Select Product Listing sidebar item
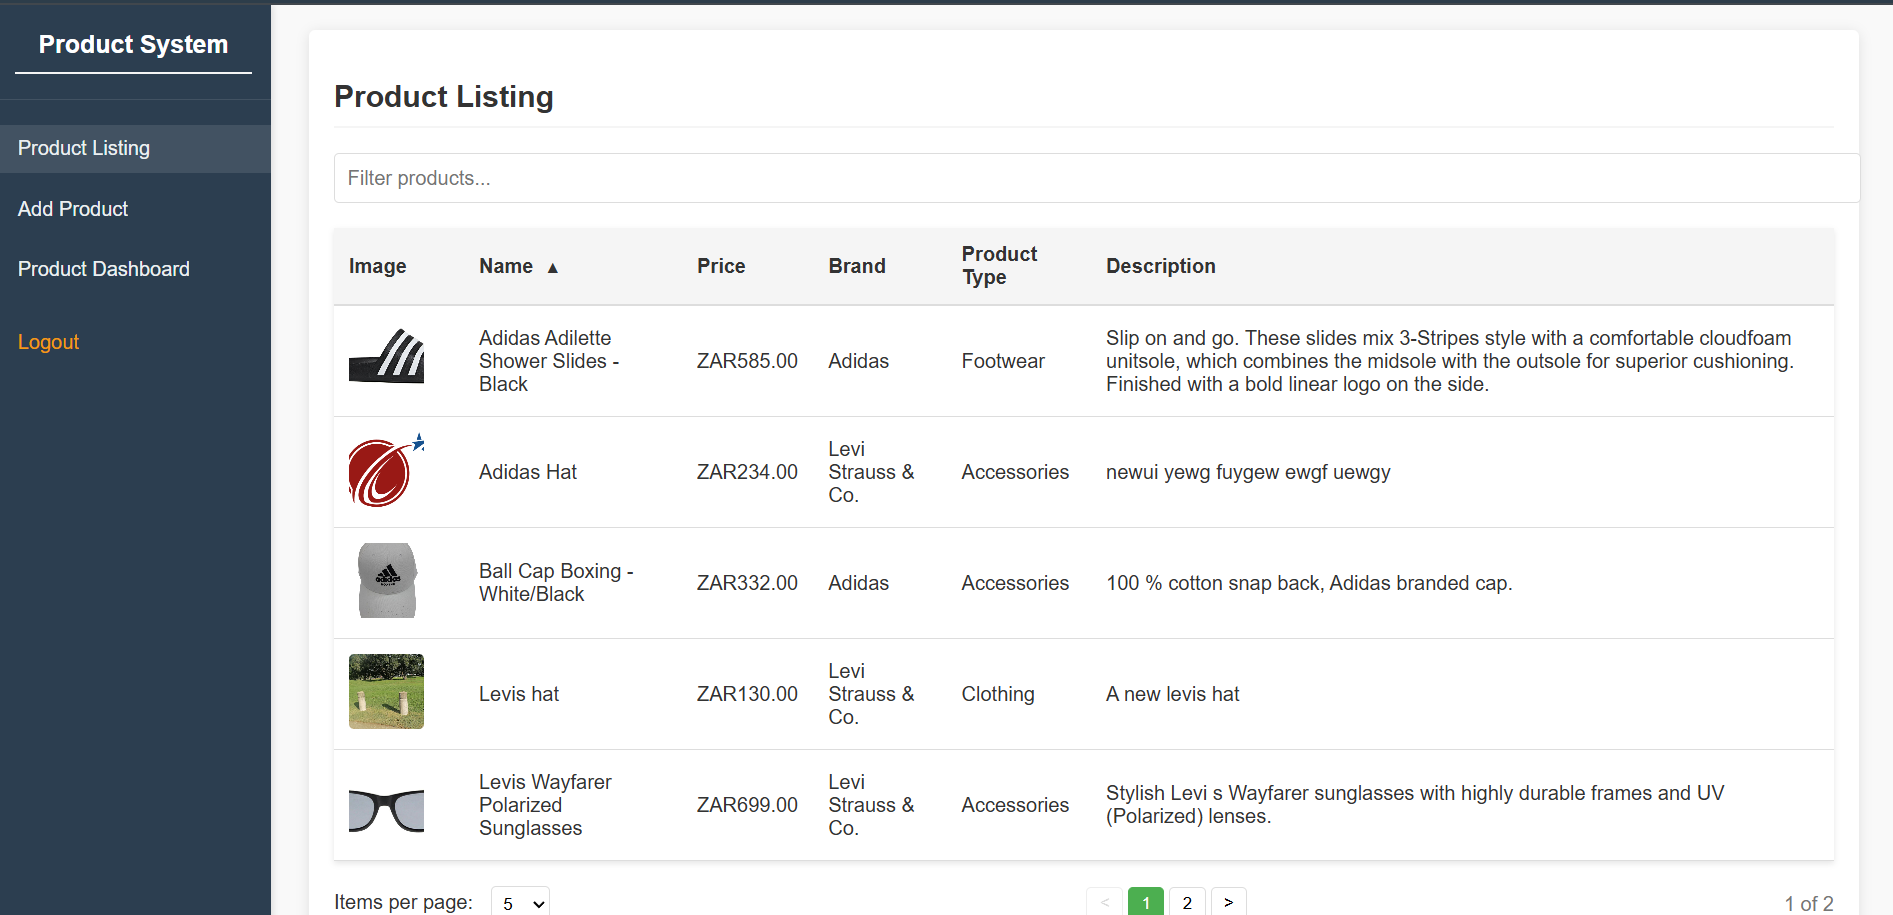 pos(84,148)
